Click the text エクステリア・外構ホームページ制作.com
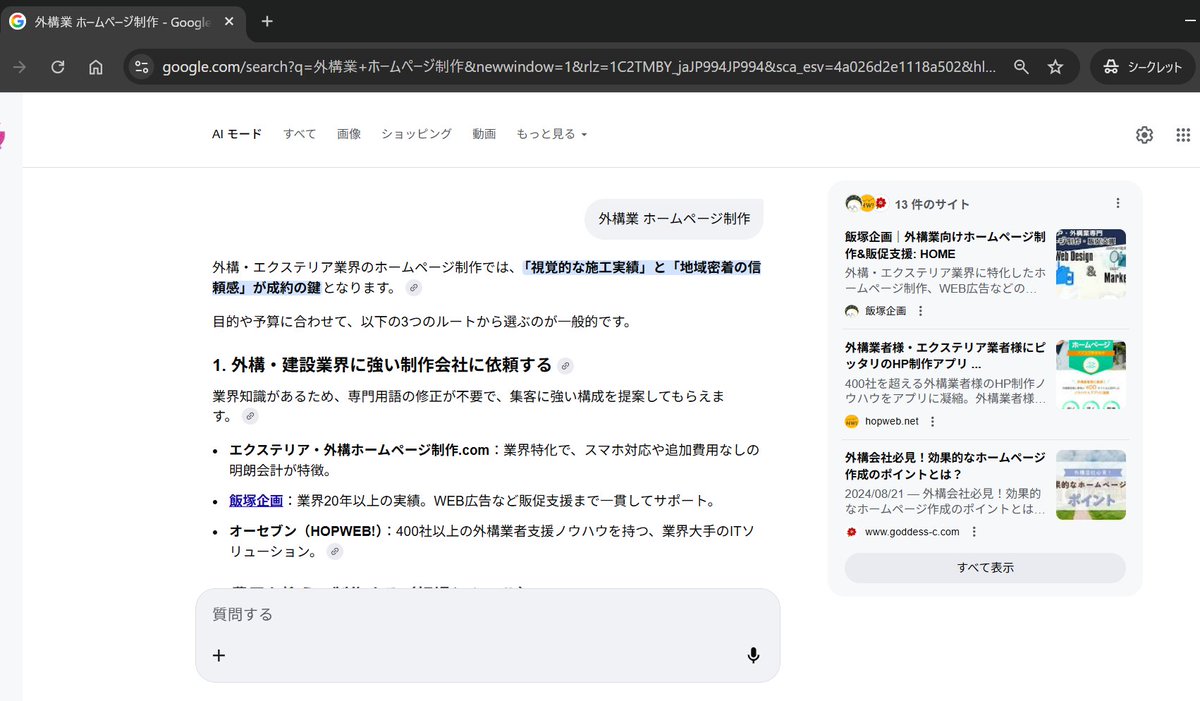The image size is (1200, 701). pyautogui.click(x=359, y=450)
